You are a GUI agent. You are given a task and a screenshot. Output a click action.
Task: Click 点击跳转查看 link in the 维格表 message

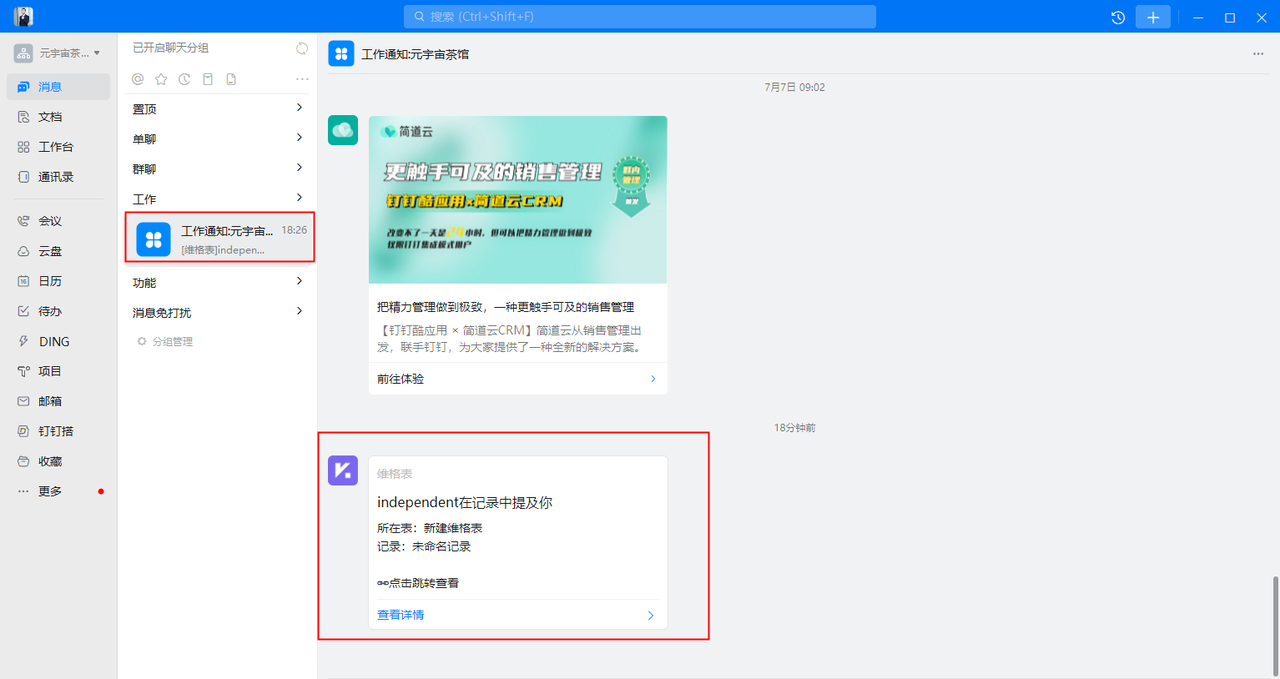(418, 583)
